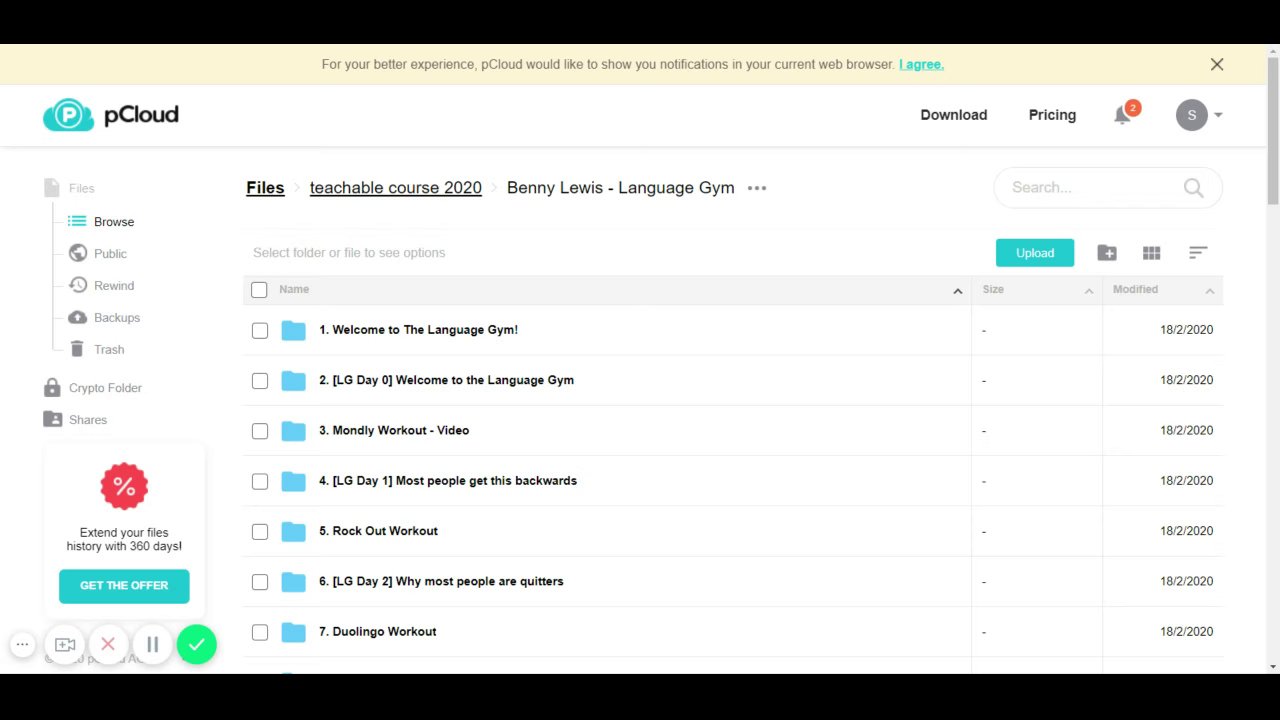This screenshot has height=720, width=1280.
Task: Open '3. Mondly Workout - Video' folder name
Action: click(x=394, y=431)
